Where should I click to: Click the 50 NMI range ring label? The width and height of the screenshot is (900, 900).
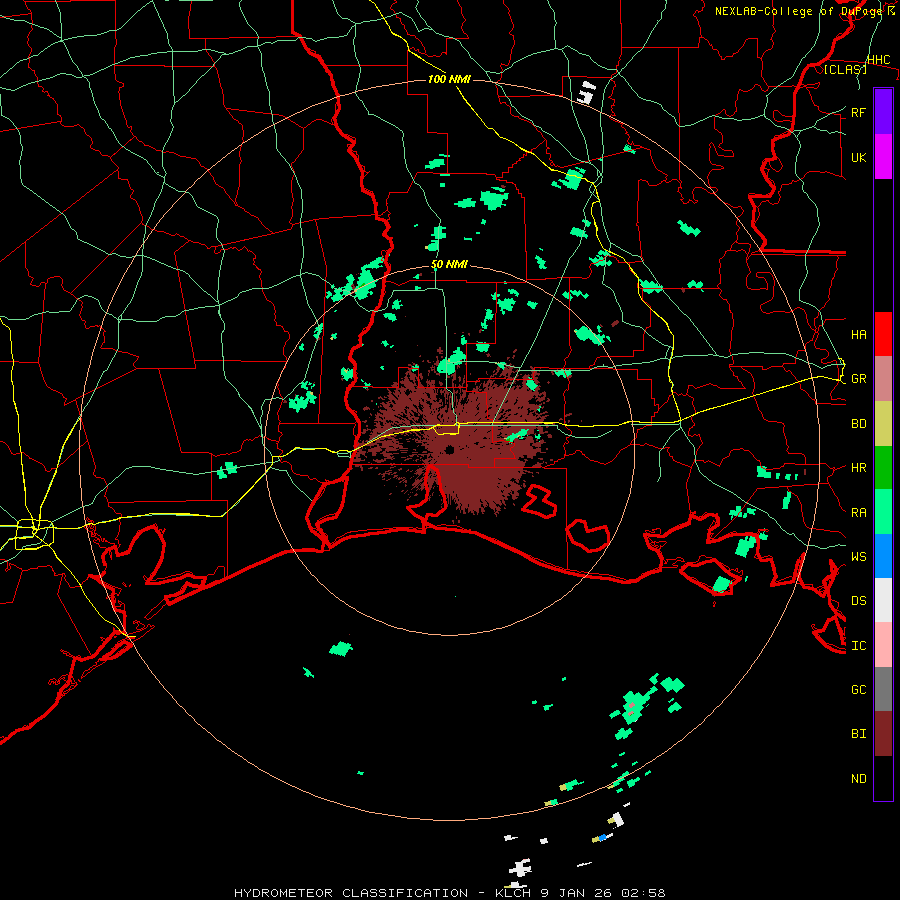449,264
